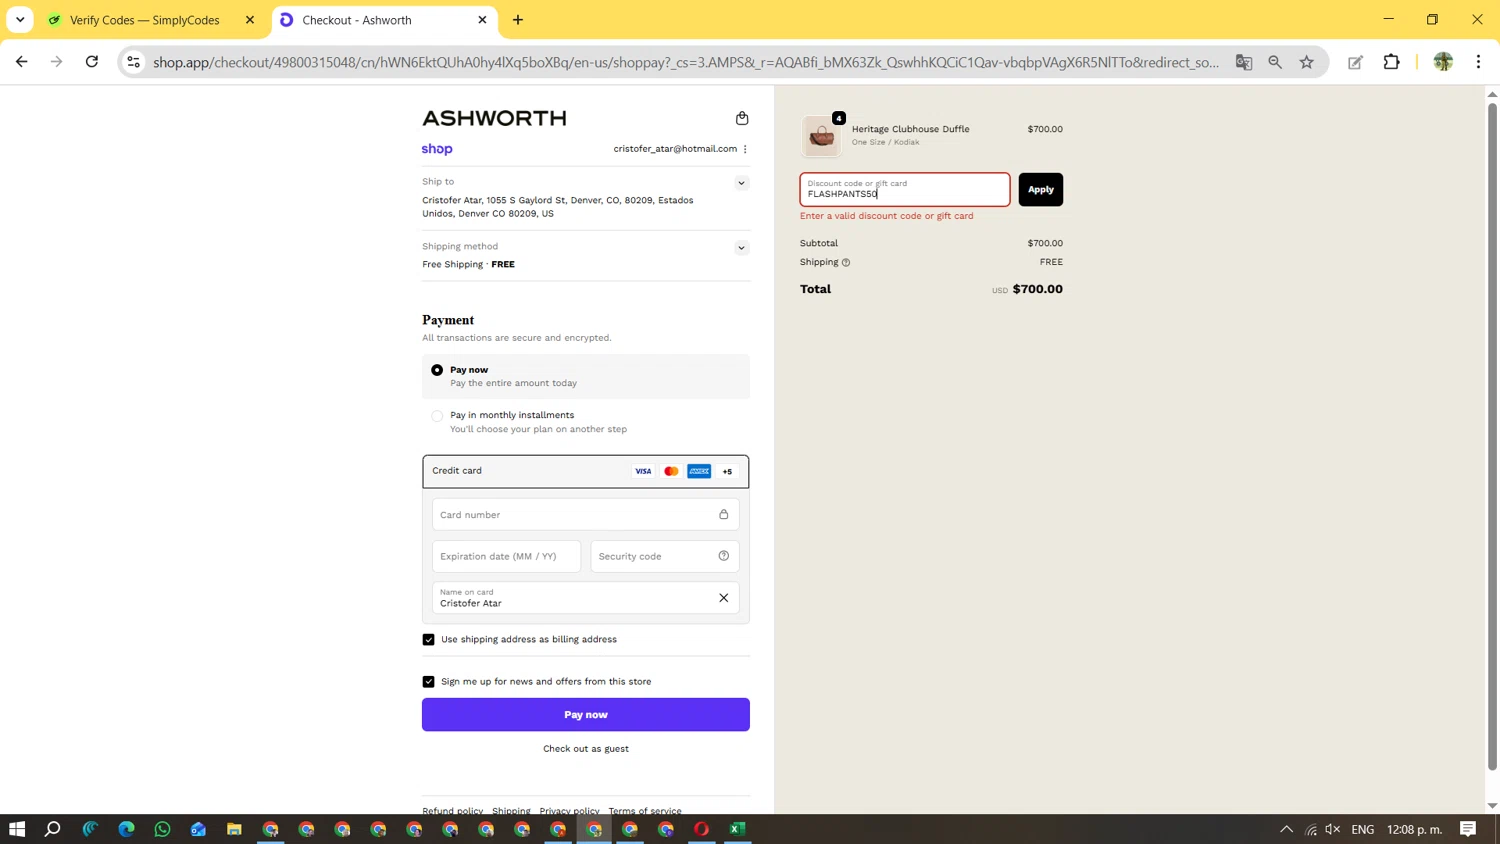Open File Explorer from taskbar
Image resolution: width=1500 pixels, height=844 pixels.
[x=234, y=829]
